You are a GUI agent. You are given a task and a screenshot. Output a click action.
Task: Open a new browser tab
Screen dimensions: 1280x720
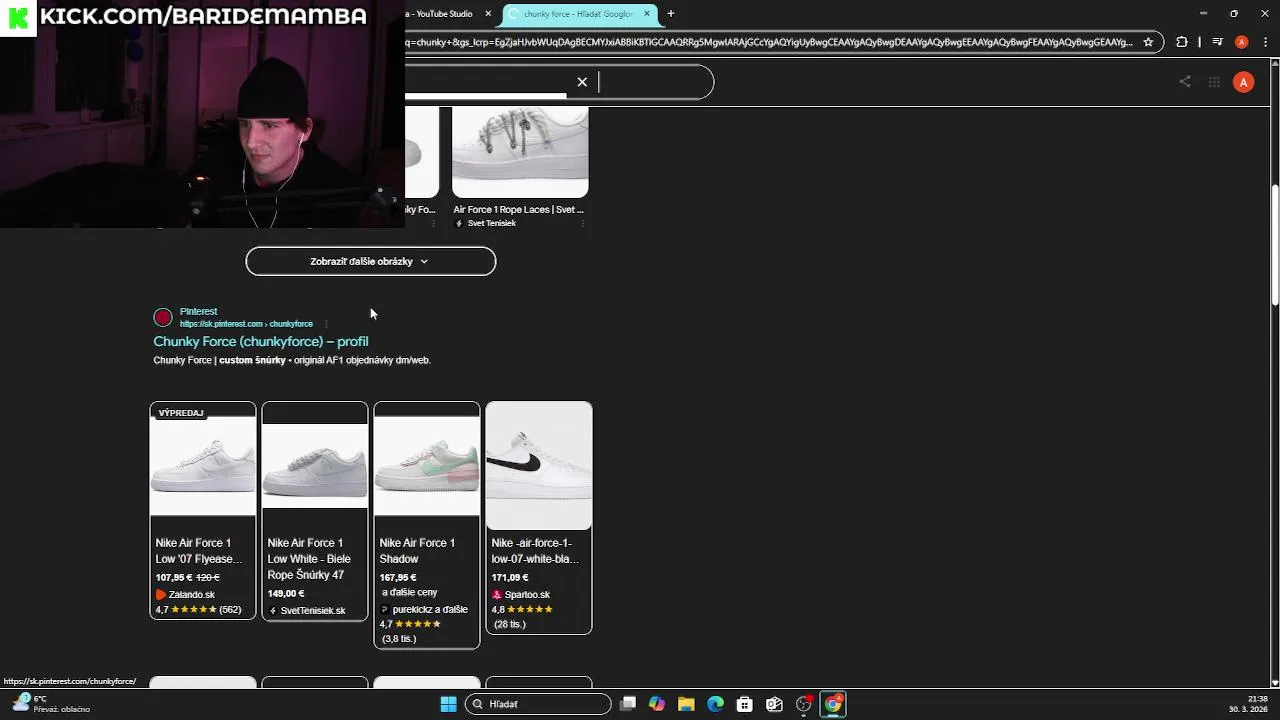coord(671,14)
